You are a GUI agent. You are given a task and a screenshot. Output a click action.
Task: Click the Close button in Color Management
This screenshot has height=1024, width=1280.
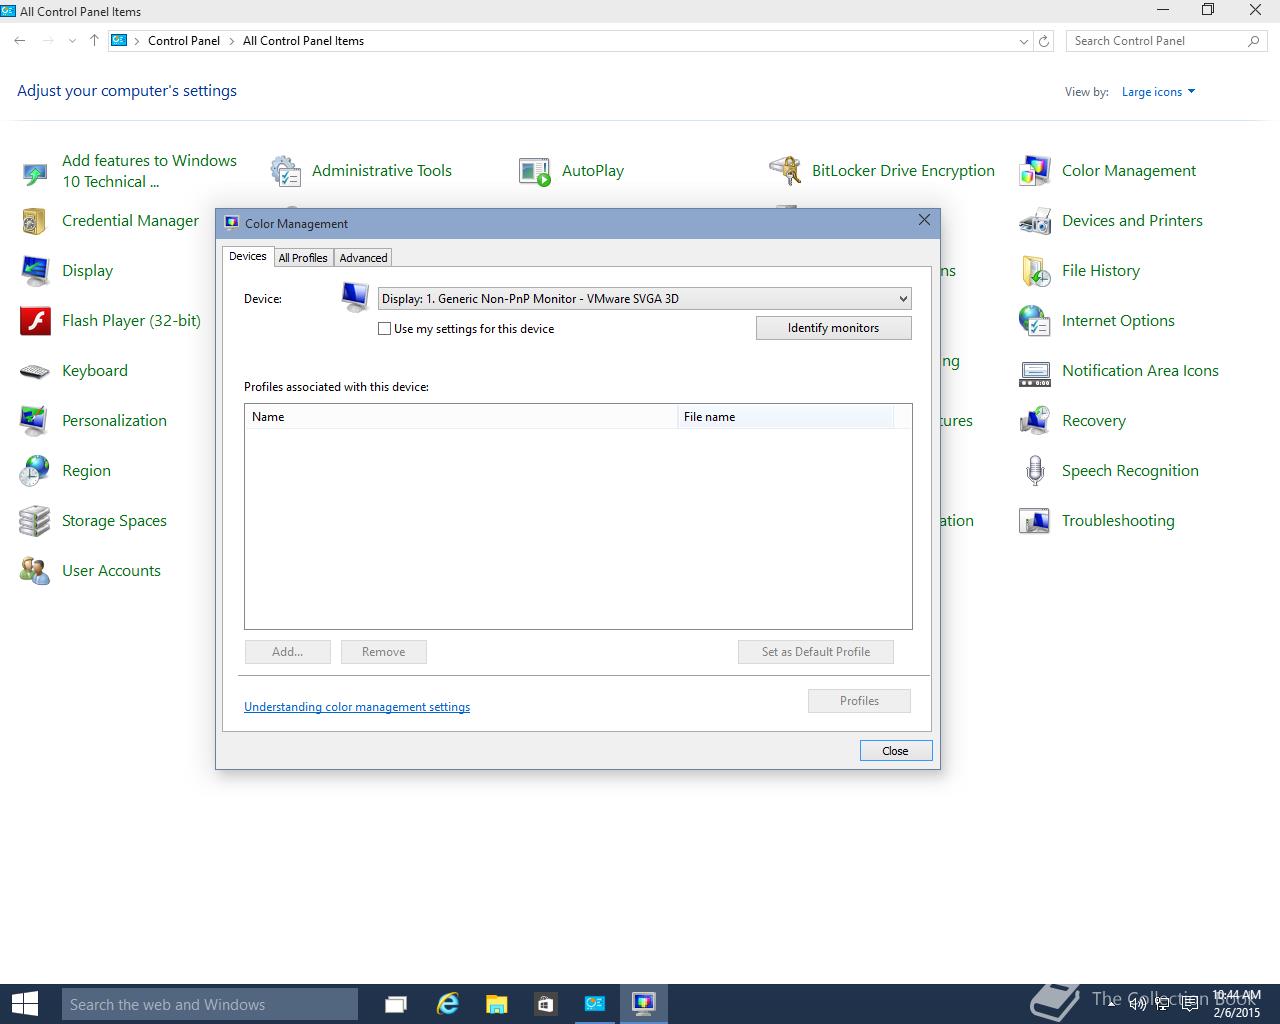click(x=896, y=751)
